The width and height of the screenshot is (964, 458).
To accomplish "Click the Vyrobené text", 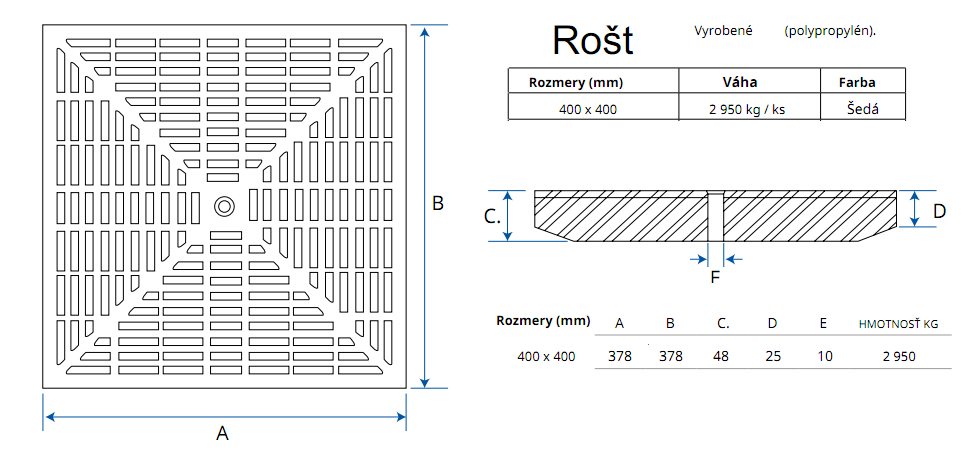I will (724, 31).
